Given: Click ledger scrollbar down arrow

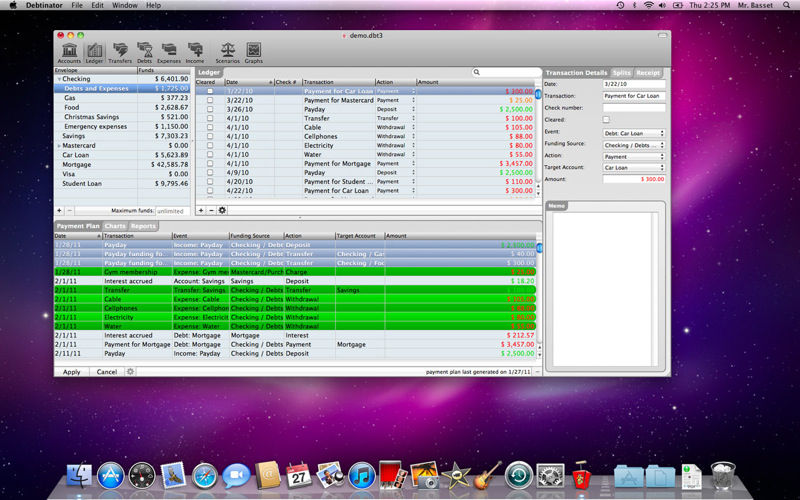Looking at the screenshot, I should [538, 194].
